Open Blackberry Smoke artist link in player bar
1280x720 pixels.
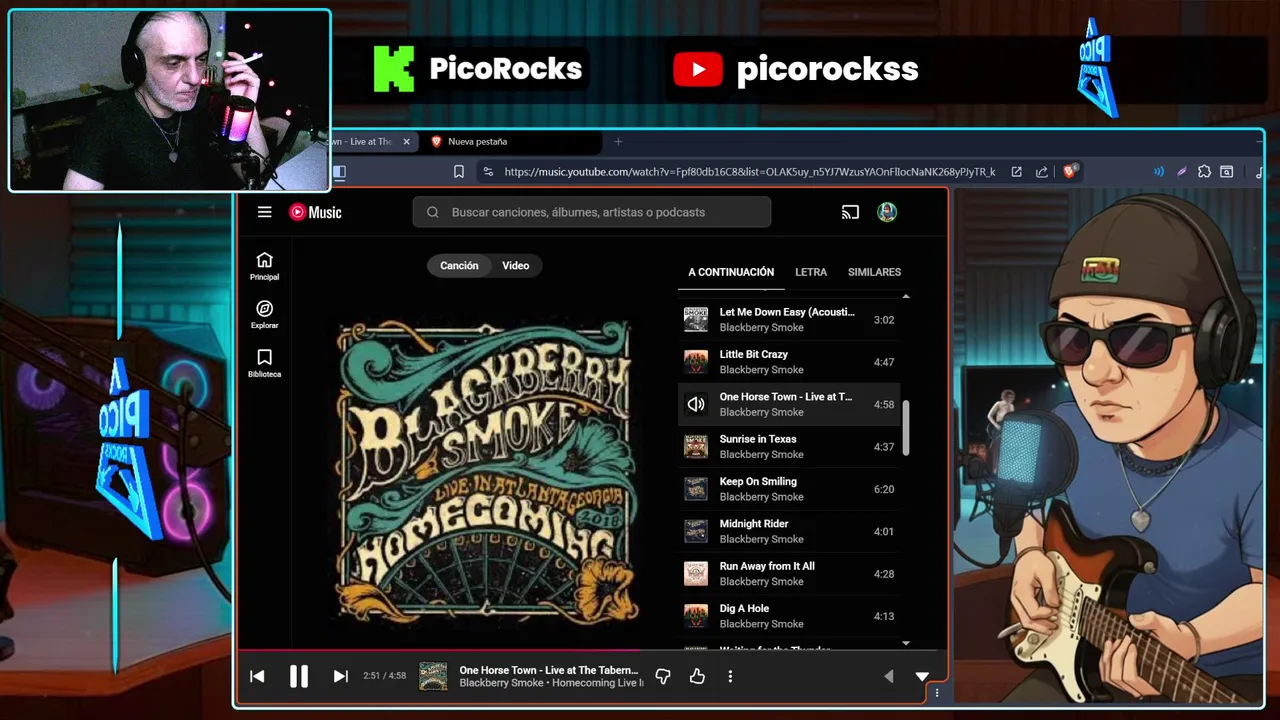tap(502, 683)
